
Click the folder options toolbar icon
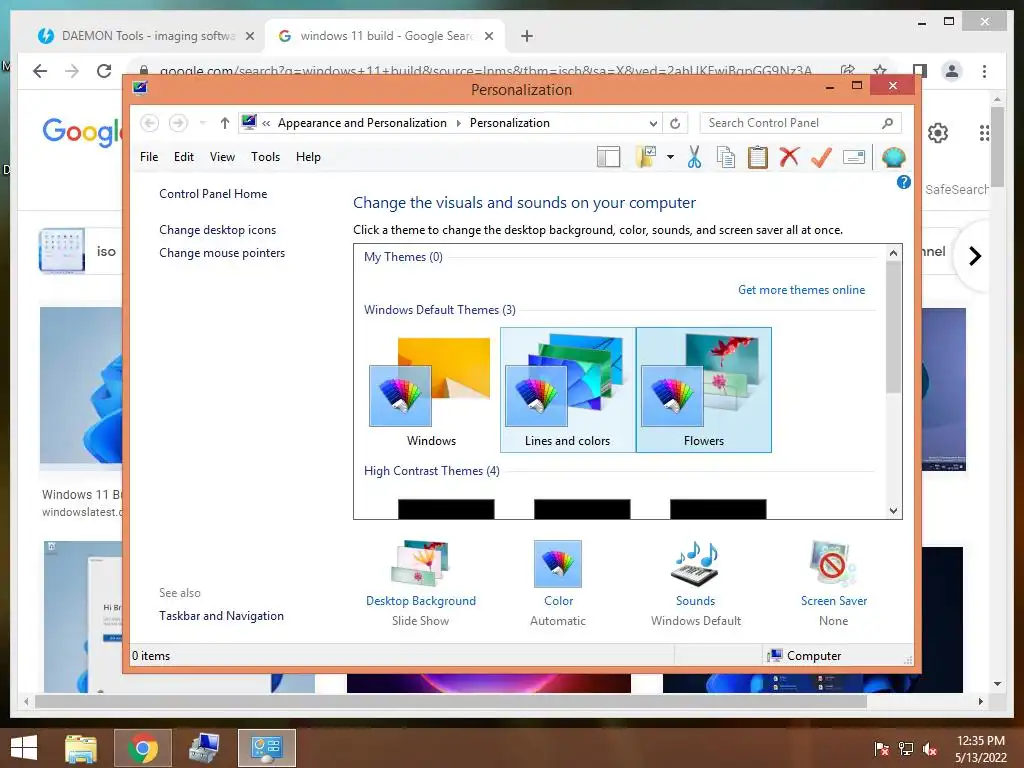pyautogui.click(x=647, y=157)
